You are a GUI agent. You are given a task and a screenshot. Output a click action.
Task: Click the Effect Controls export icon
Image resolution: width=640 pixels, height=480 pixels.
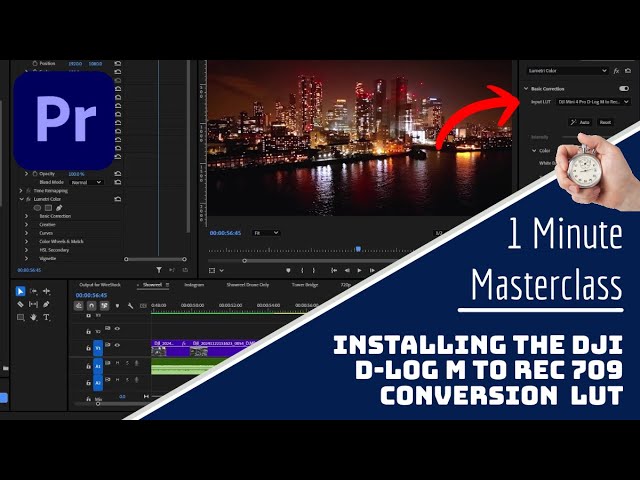(x=185, y=270)
